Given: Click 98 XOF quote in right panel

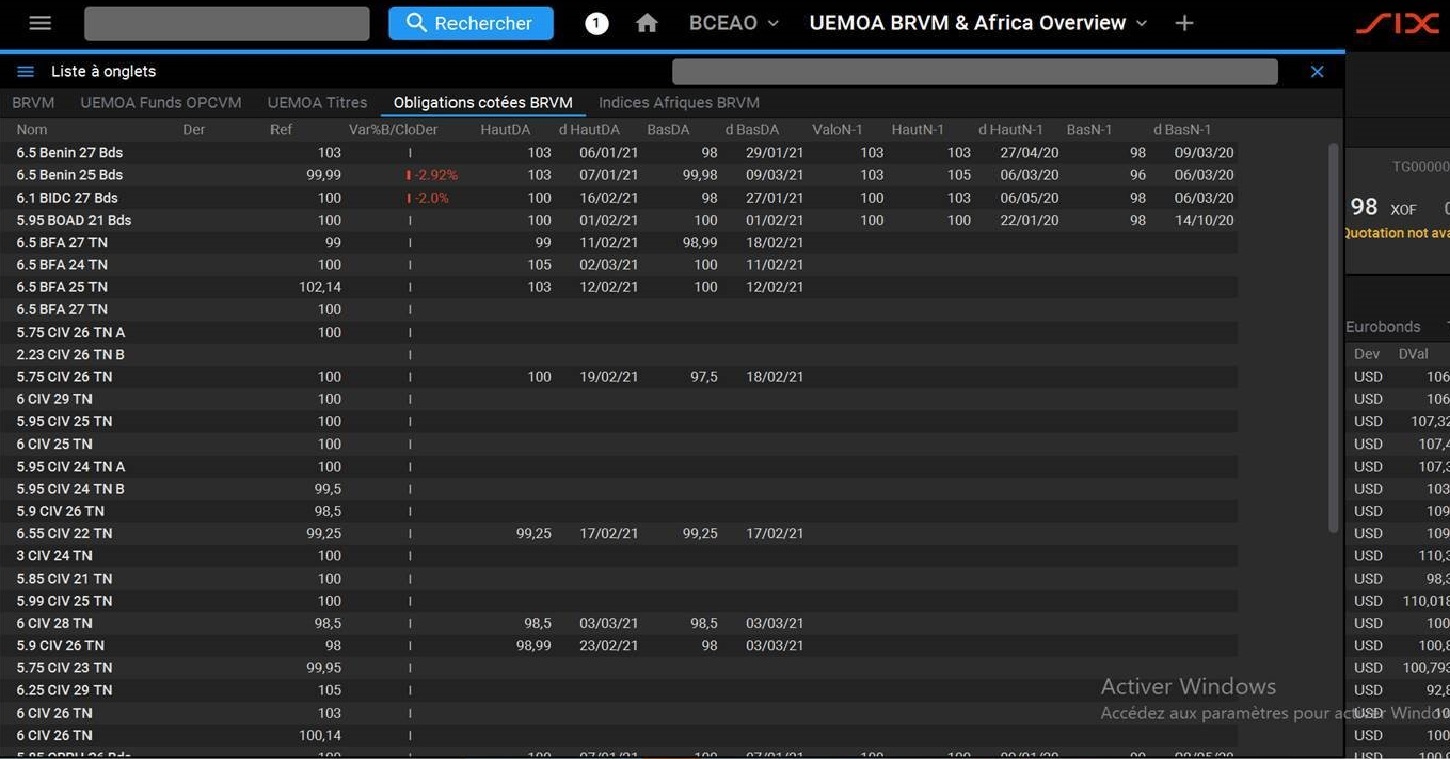Looking at the screenshot, I should pos(1383,208).
